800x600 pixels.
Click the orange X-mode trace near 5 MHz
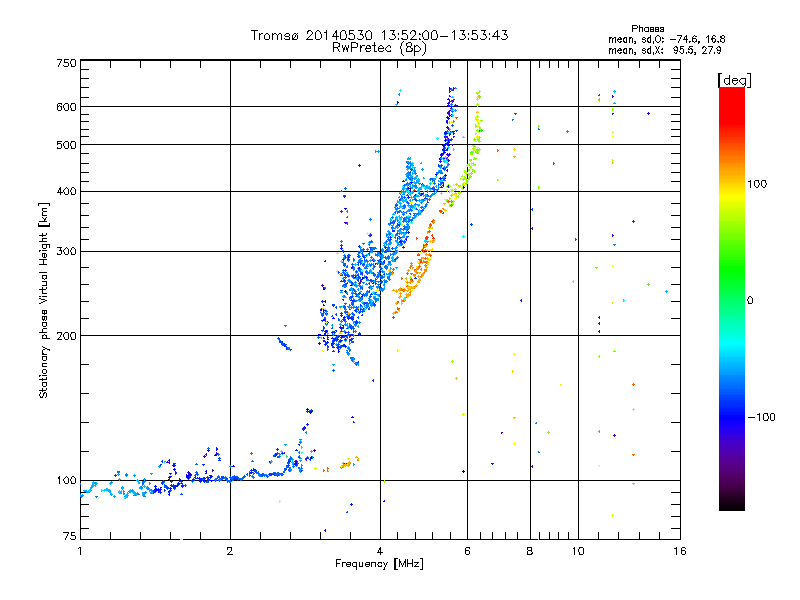[x=414, y=270]
